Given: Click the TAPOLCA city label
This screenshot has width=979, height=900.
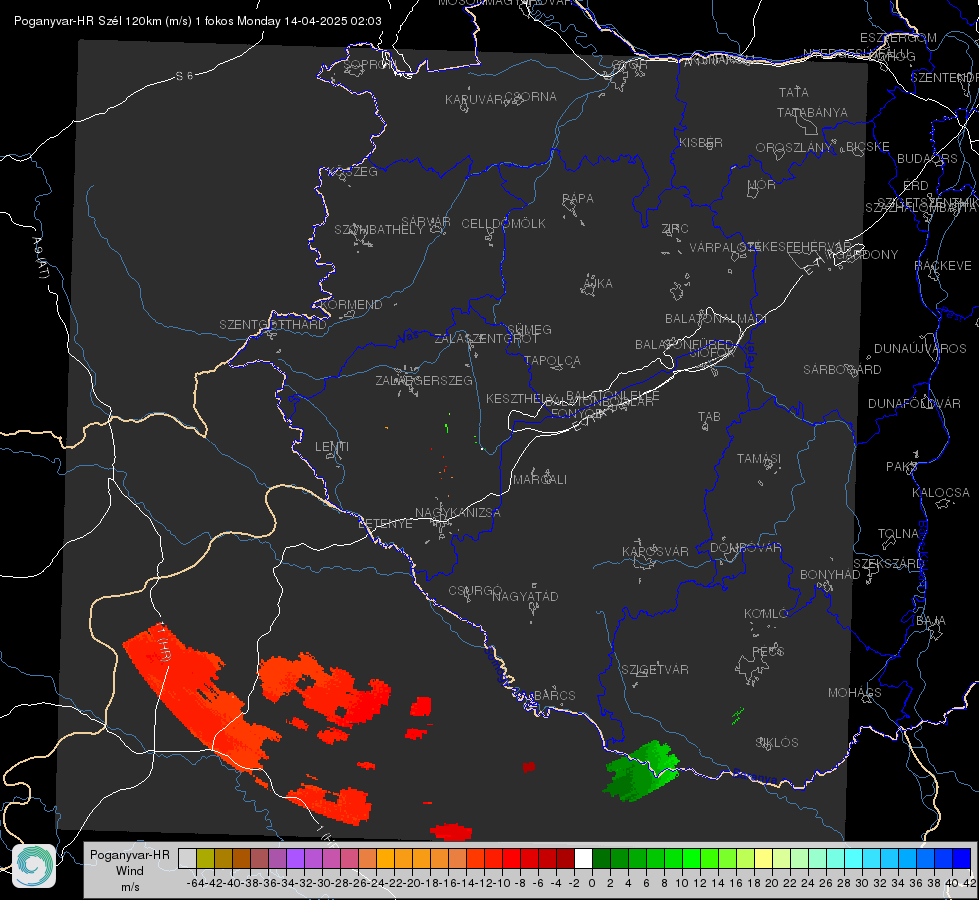Looking at the screenshot, I should 552,360.
